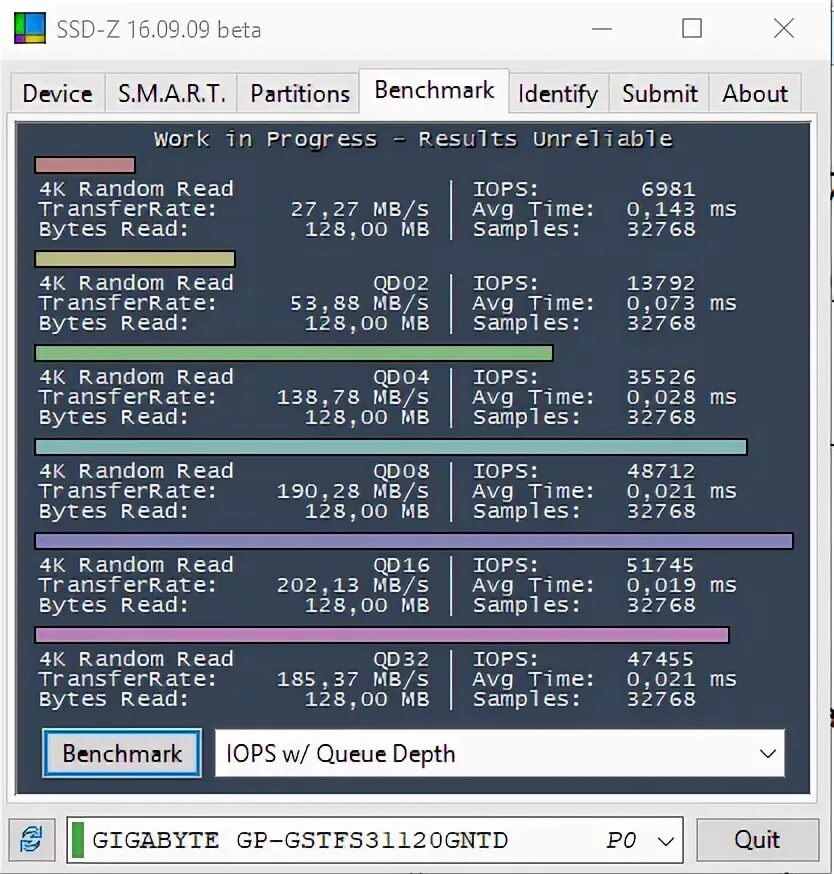Image resolution: width=834 pixels, height=874 pixels.
Task: Open the About tab
Action: click(755, 93)
